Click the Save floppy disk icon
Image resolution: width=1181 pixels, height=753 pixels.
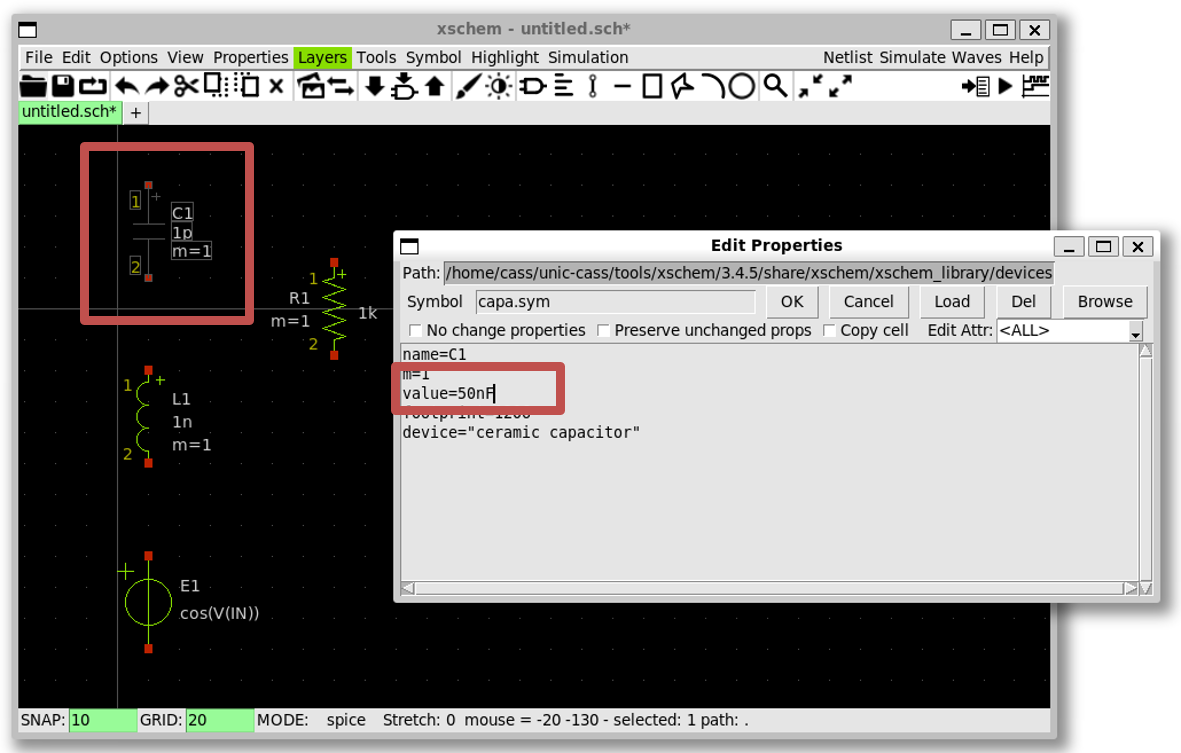pyautogui.click(x=63, y=86)
